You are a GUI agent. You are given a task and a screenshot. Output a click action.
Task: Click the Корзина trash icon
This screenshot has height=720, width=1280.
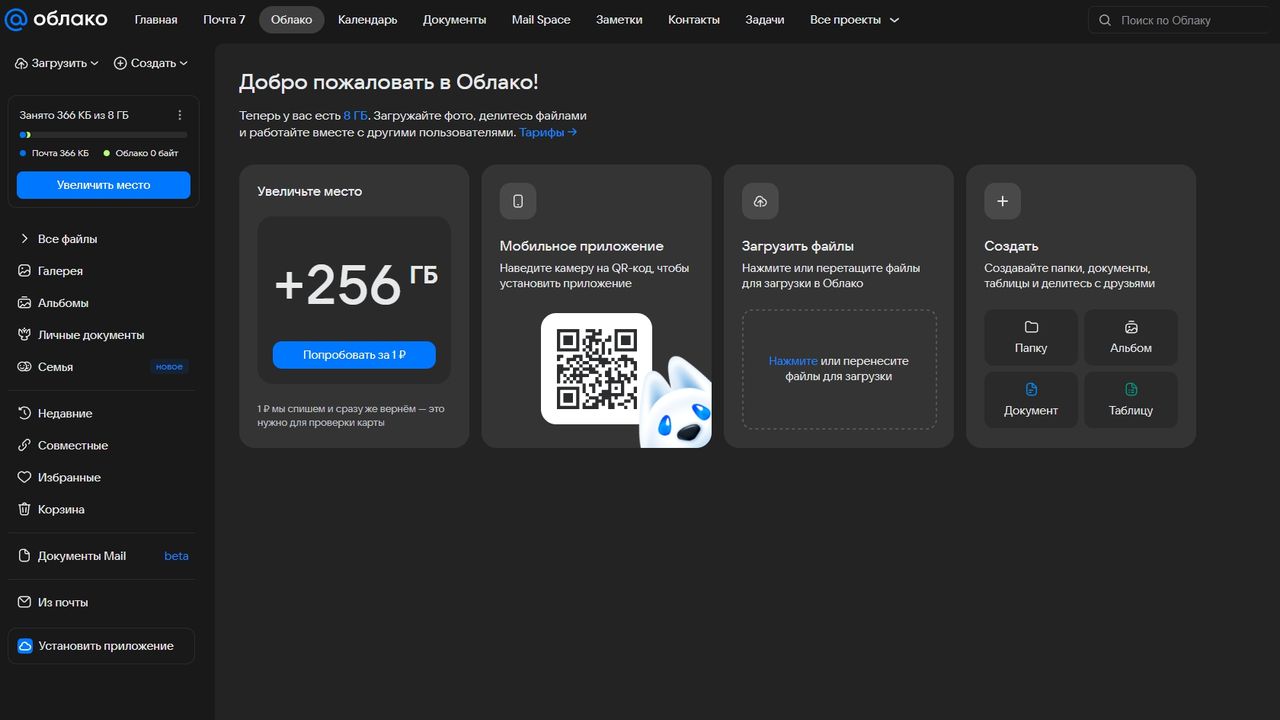point(25,509)
